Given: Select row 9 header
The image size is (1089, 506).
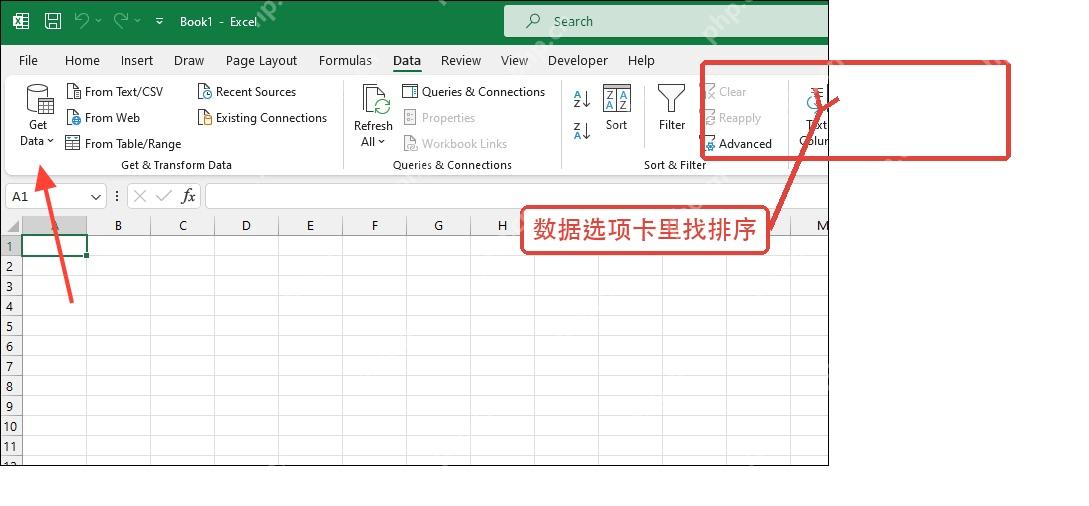Looking at the screenshot, I should coord(10,406).
